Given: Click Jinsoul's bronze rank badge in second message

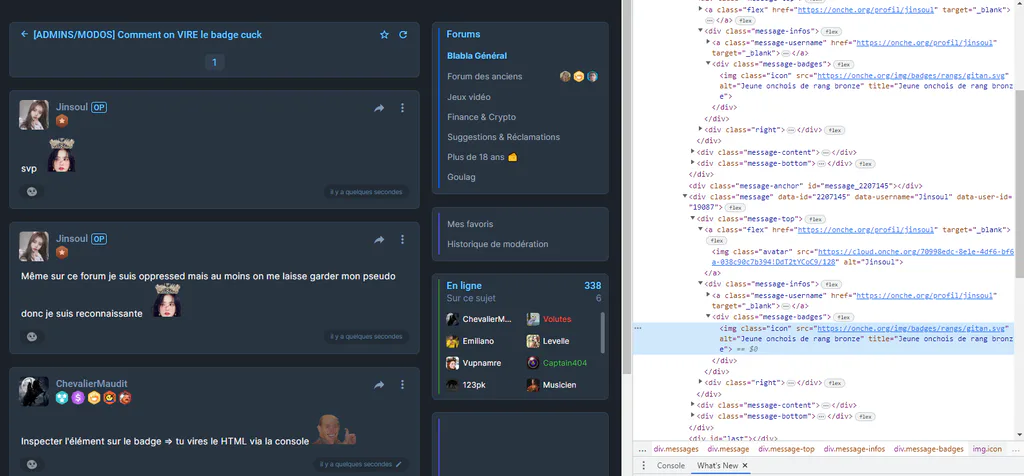Looking at the screenshot, I should click(61, 253).
